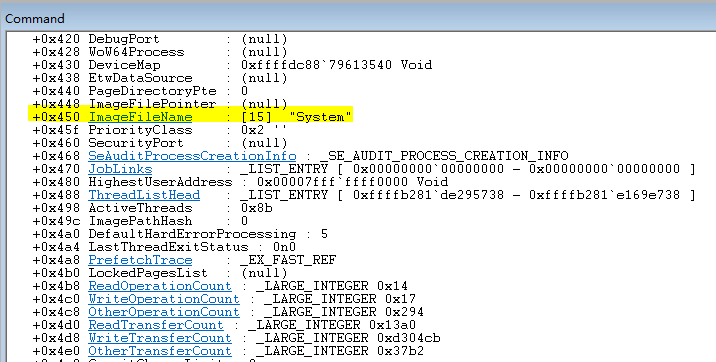Click the DefaultHardErrorProcessing field name

(192, 234)
